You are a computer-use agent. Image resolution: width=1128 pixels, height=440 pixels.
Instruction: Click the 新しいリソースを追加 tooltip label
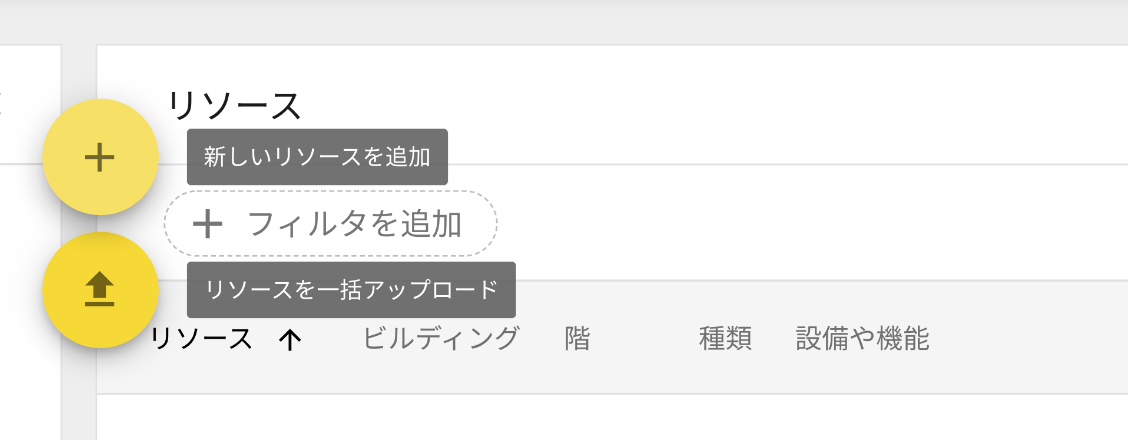[x=317, y=157]
